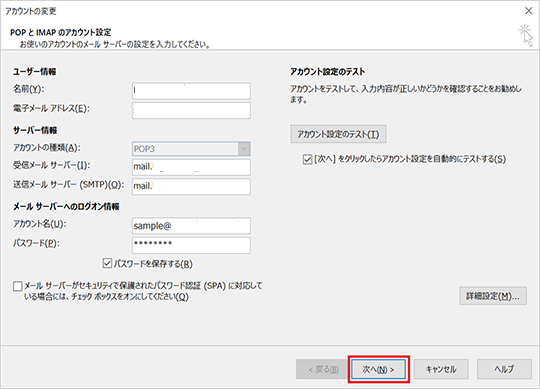Viewport: 540px width, 389px height.
Task: Focus the 電子メール アドレス(E) field
Action: [x=191, y=110]
